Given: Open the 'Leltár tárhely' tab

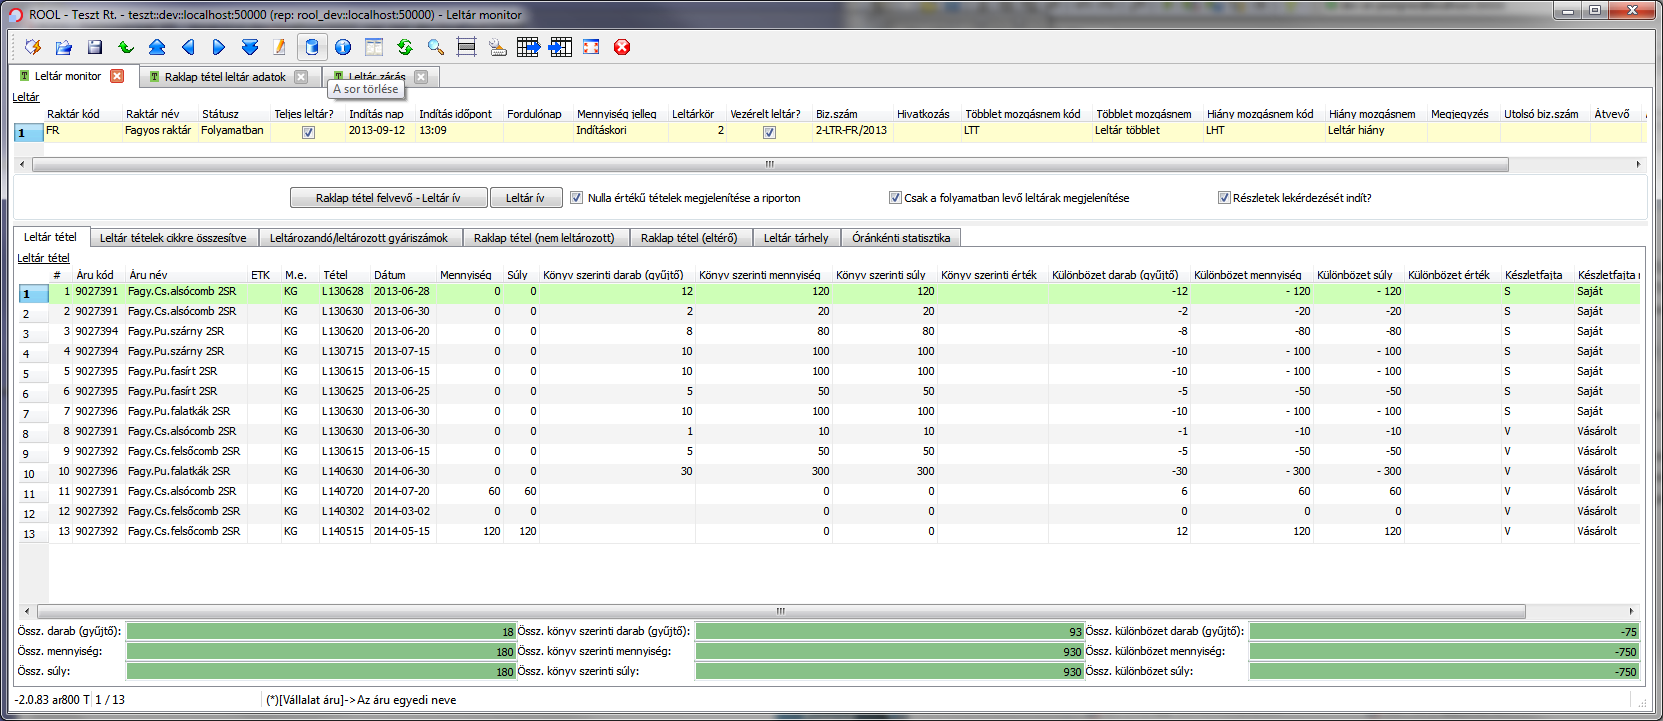Looking at the screenshot, I should [x=796, y=238].
